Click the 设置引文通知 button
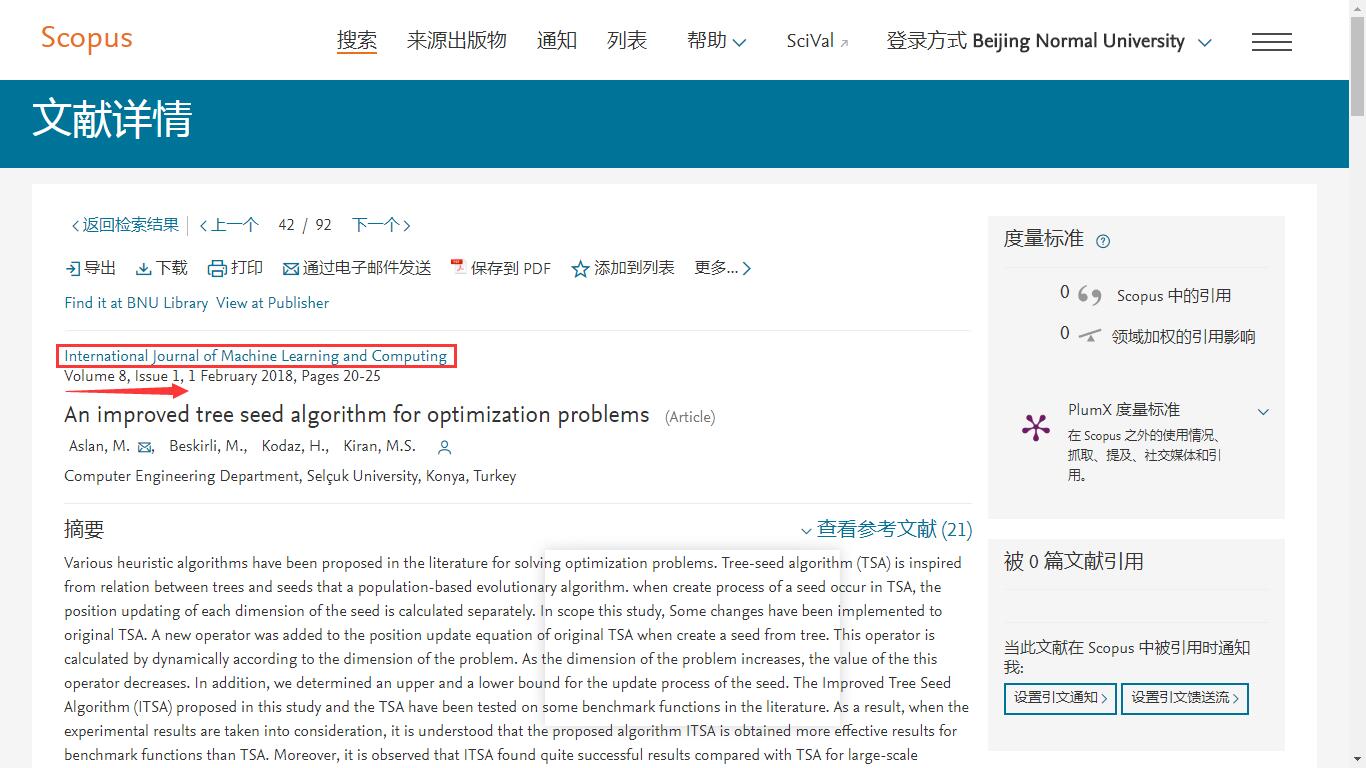 coord(1060,698)
